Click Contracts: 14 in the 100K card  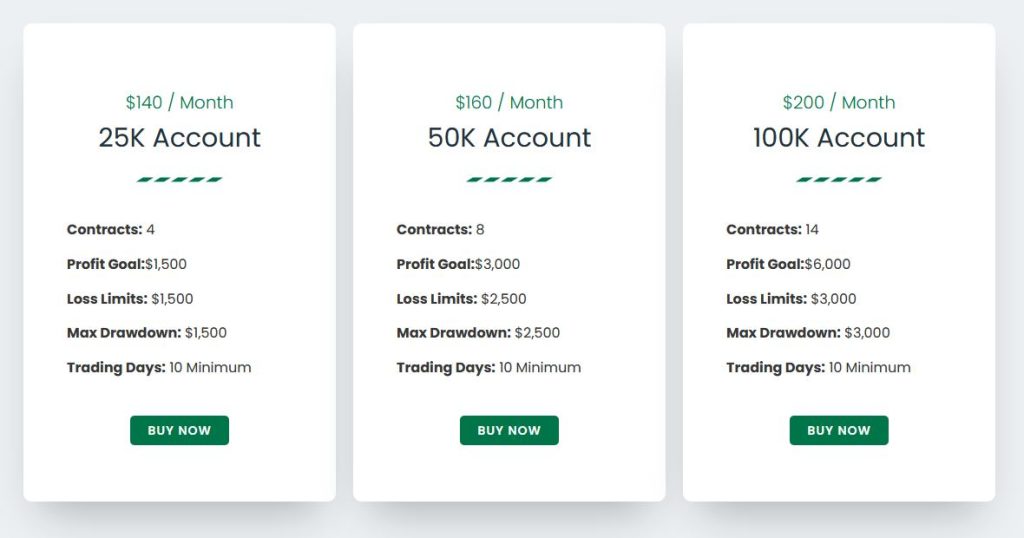(x=773, y=230)
